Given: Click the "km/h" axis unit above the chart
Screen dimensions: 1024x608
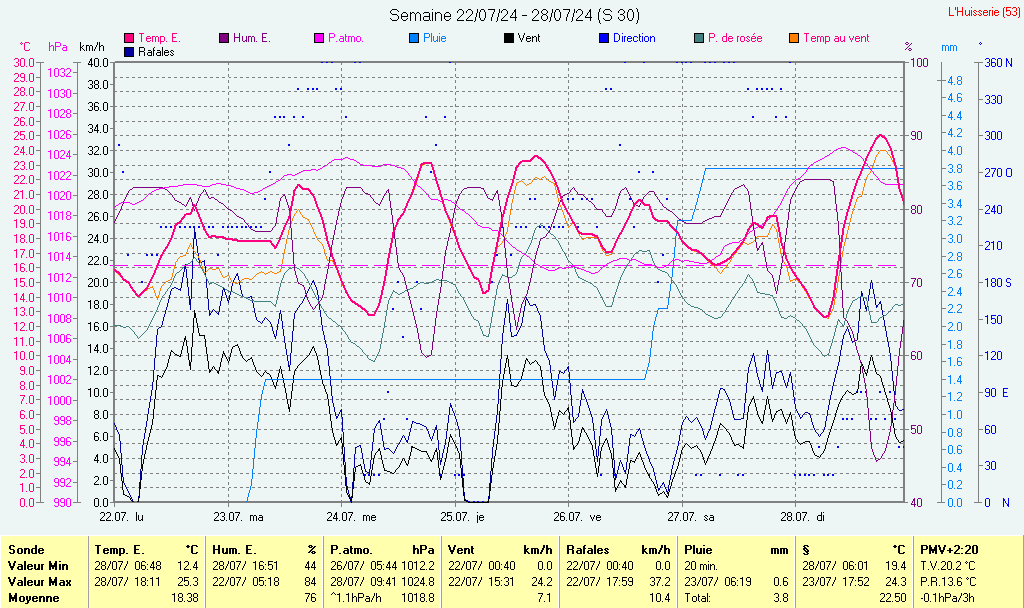Looking at the screenshot, I should coord(92,47).
